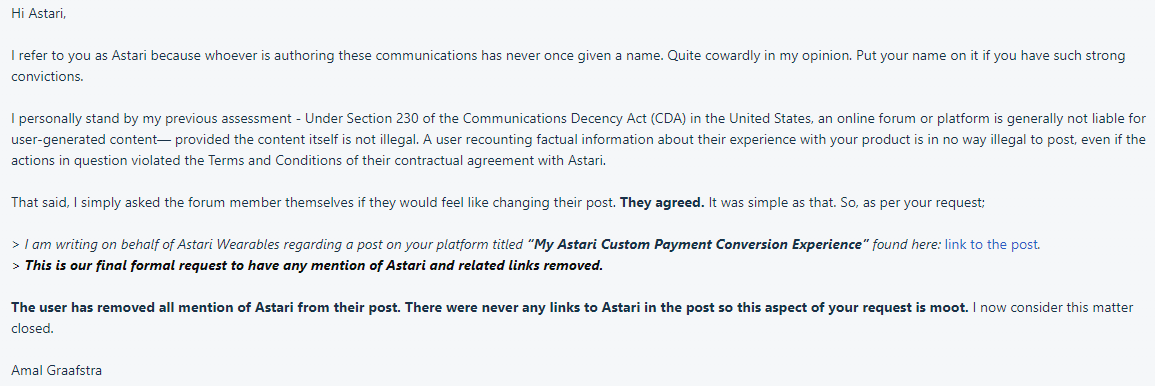Open the 'link to the post' hyperlink

[x=992, y=245]
